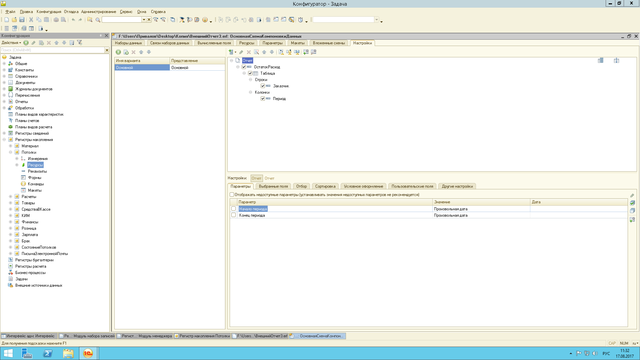
Task: Enable the show unavailable parameters checkbox
Action: pos(232,195)
